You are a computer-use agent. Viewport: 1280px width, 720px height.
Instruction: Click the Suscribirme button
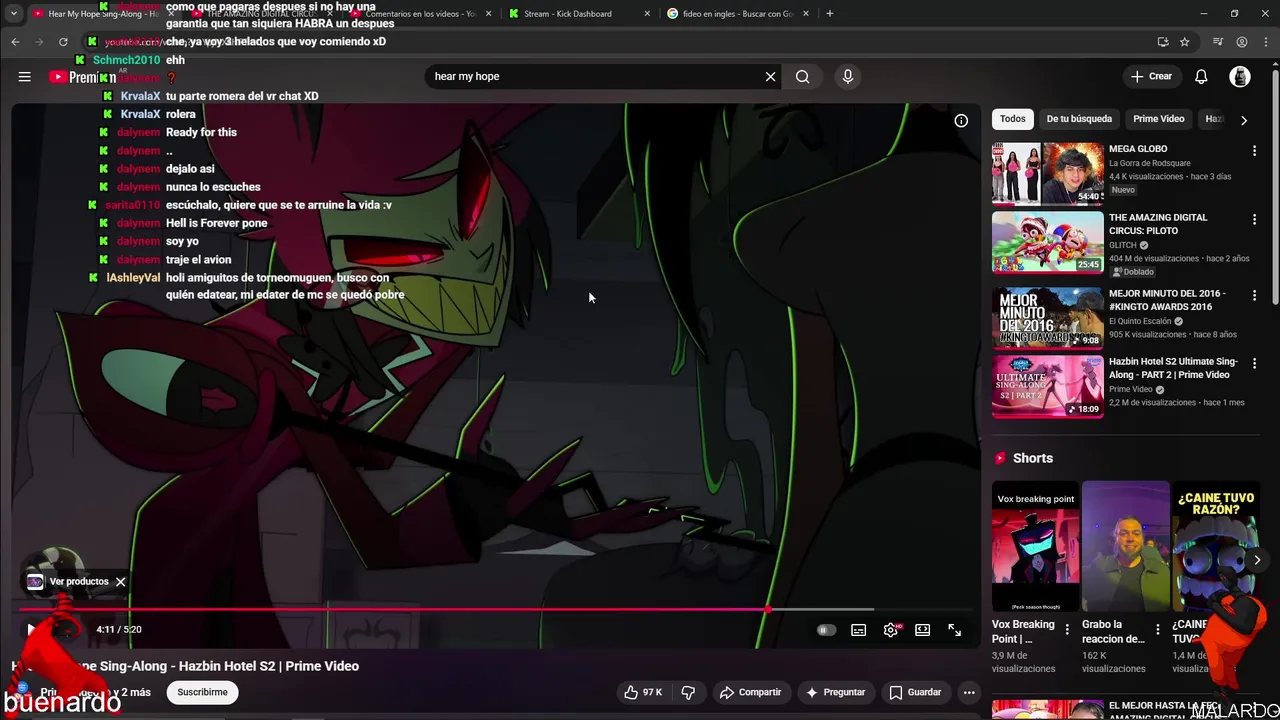[203, 692]
